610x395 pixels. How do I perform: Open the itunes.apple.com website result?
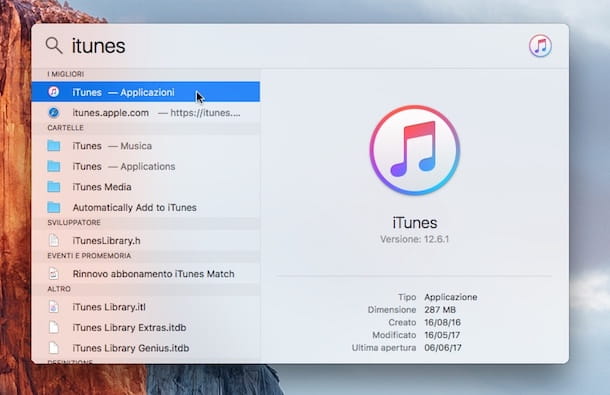(145, 112)
